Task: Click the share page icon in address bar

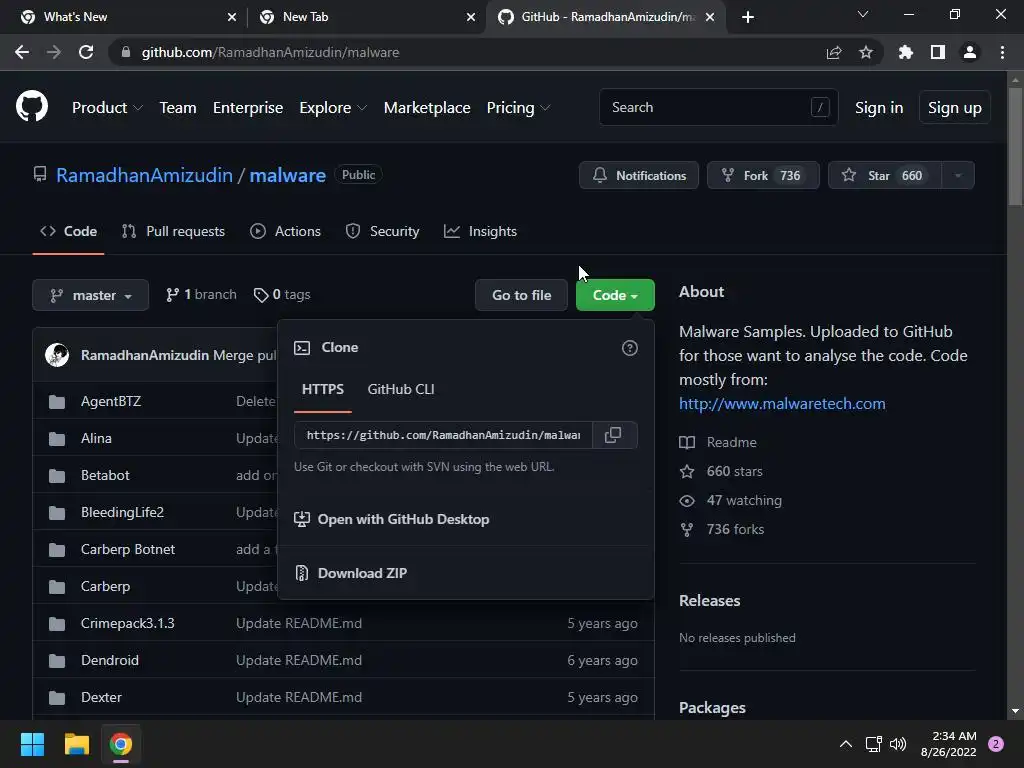Action: [x=834, y=52]
